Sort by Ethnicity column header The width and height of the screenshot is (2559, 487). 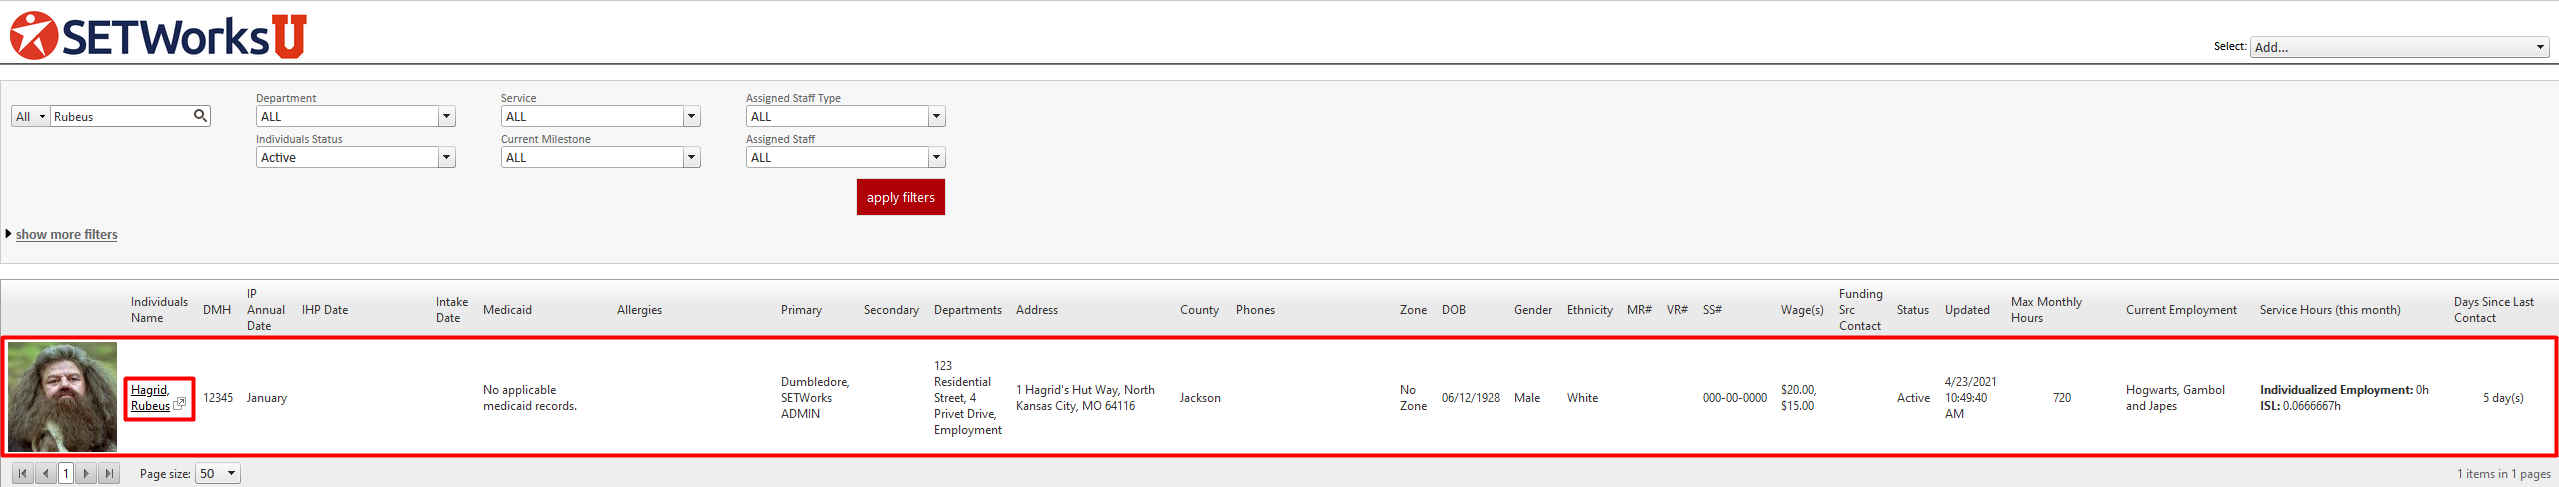coord(1590,310)
